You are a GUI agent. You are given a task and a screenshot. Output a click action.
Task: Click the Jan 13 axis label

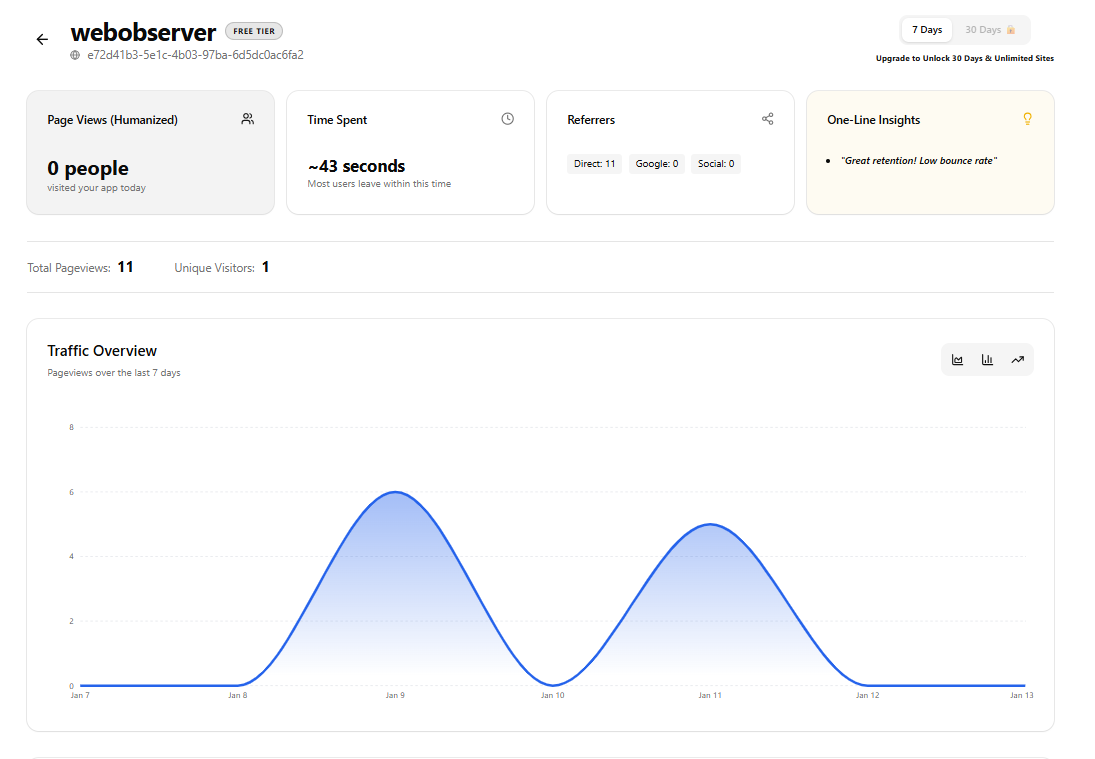click(x=1022, y=695)
